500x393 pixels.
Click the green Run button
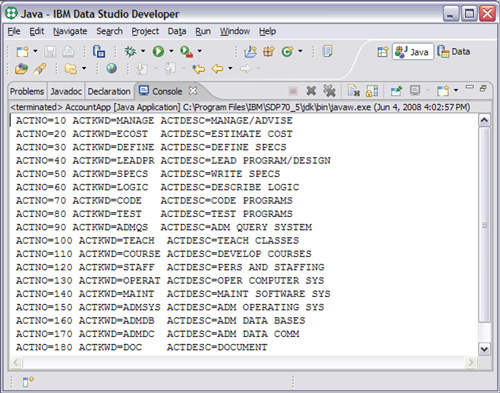pos(158,51)
